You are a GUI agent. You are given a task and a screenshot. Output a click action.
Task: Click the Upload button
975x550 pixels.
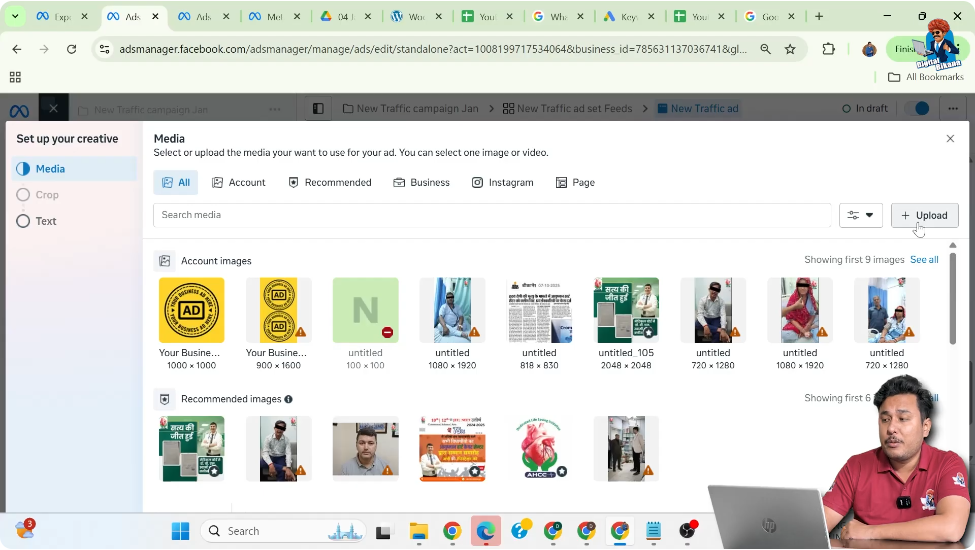click(925, 215)
